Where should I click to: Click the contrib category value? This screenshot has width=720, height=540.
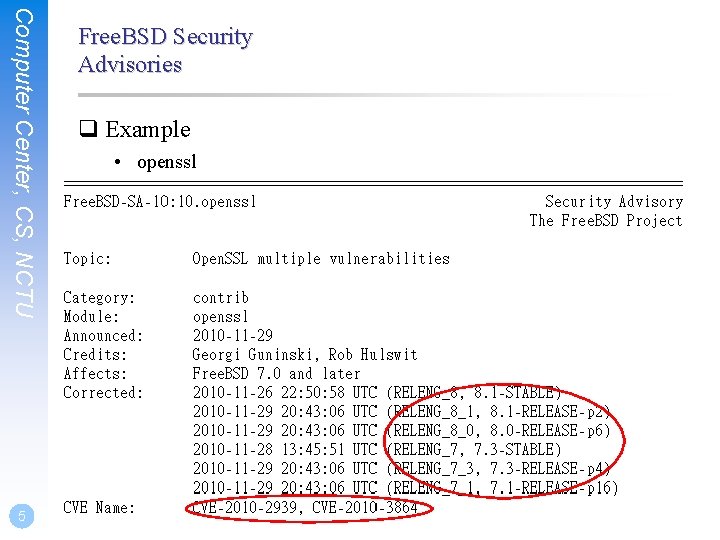coord(221,298)
